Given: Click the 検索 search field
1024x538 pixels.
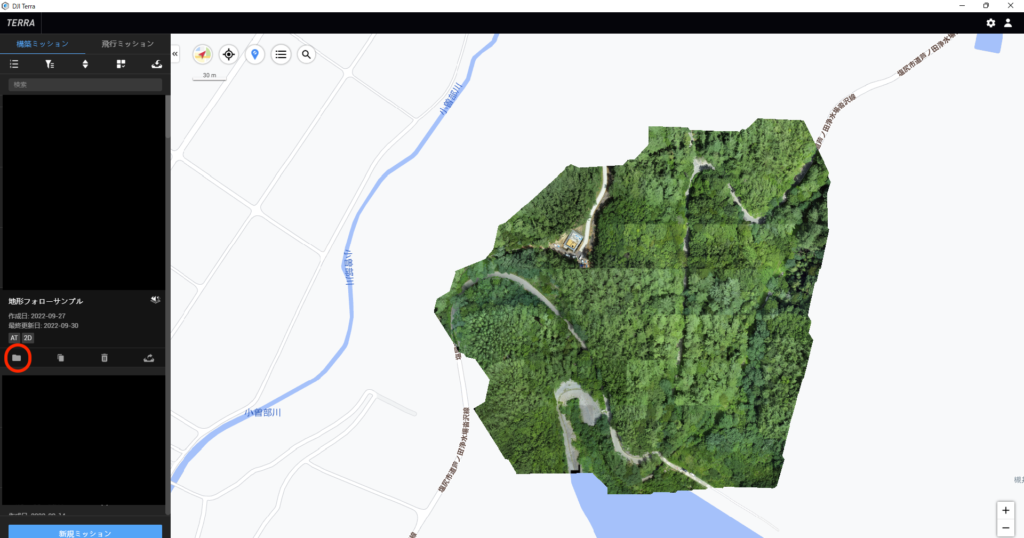Looking at the screenshot, I should 85,85.
